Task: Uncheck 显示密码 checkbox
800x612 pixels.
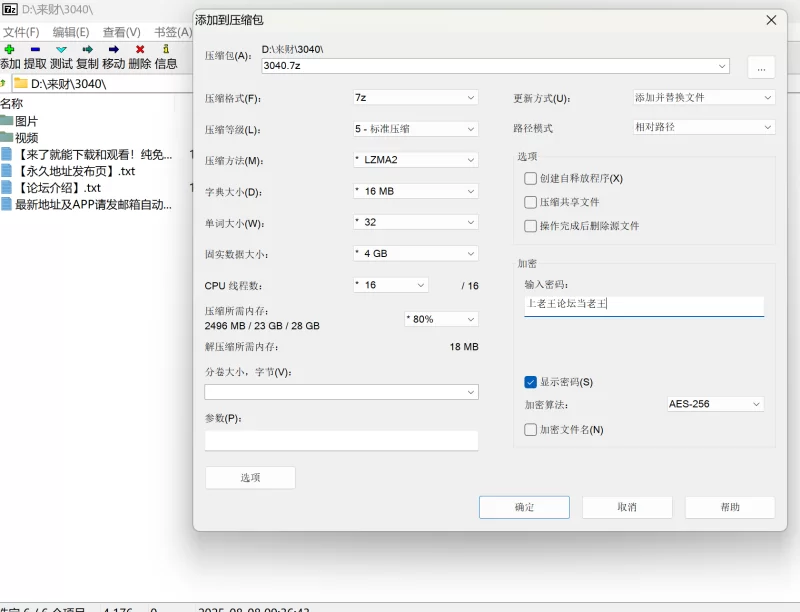Action: coord(530,382)
